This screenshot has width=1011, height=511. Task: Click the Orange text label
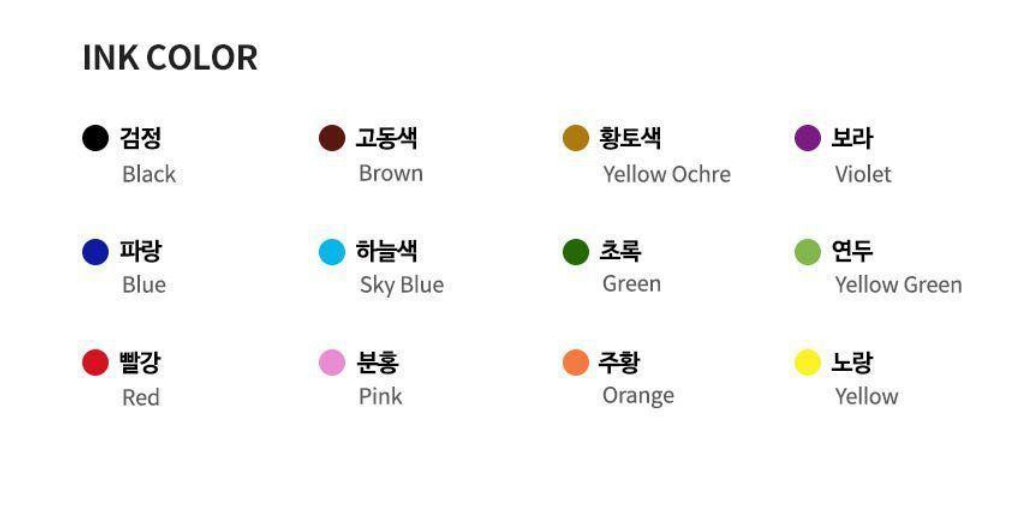638,396
